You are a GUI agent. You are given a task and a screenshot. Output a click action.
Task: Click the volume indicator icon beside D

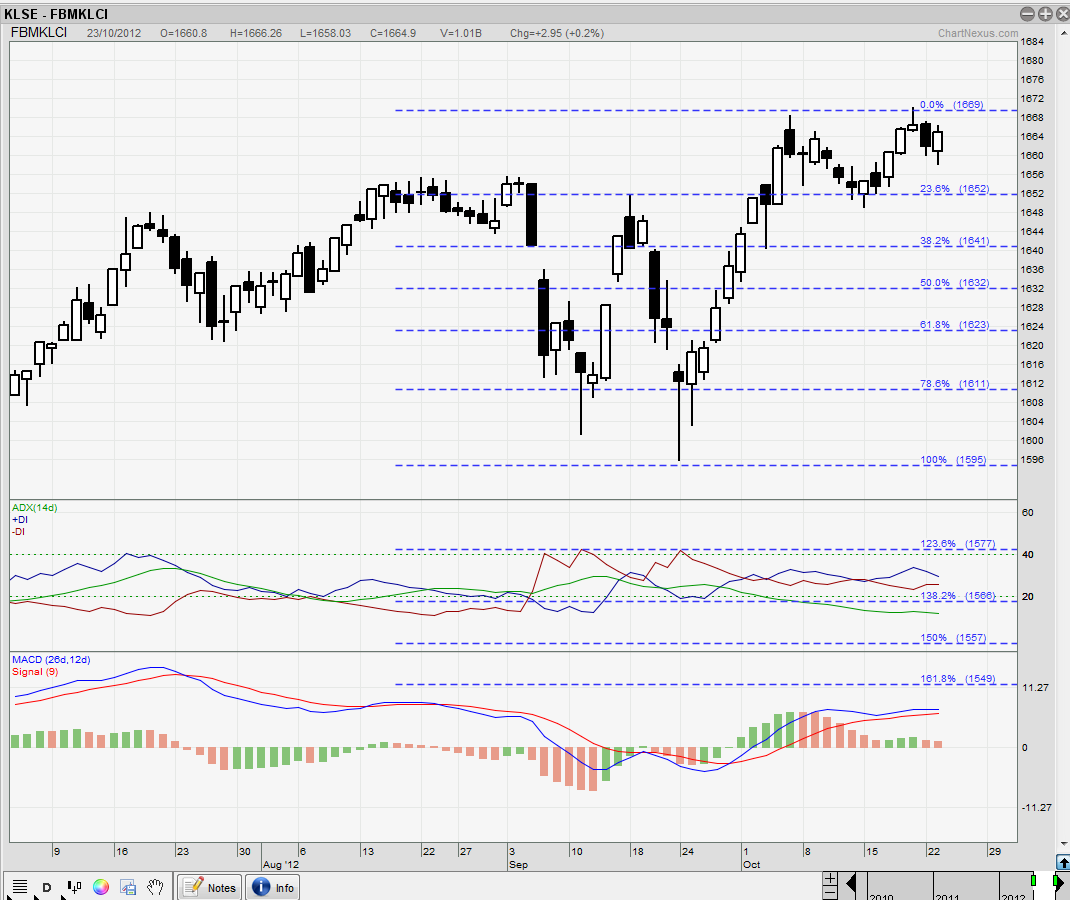point(73,887)
